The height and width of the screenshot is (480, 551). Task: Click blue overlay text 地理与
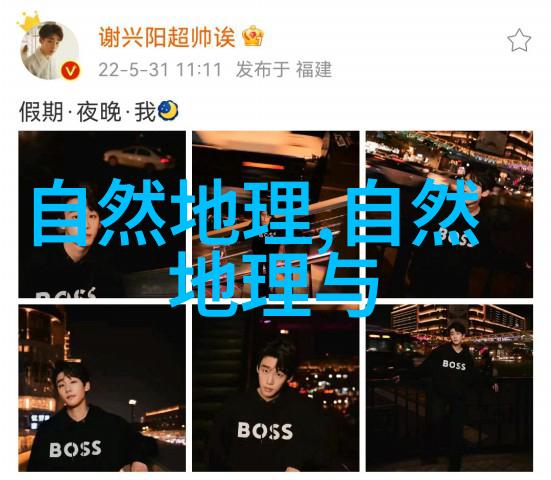click(x=275, y=284)
